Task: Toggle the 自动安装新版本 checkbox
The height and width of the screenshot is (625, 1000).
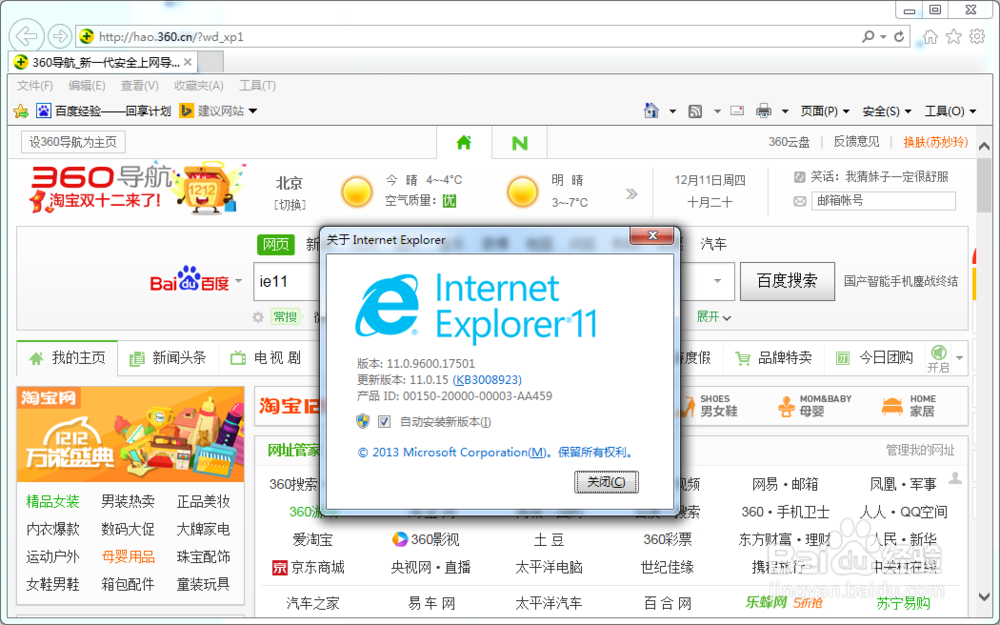Action: 384,422
